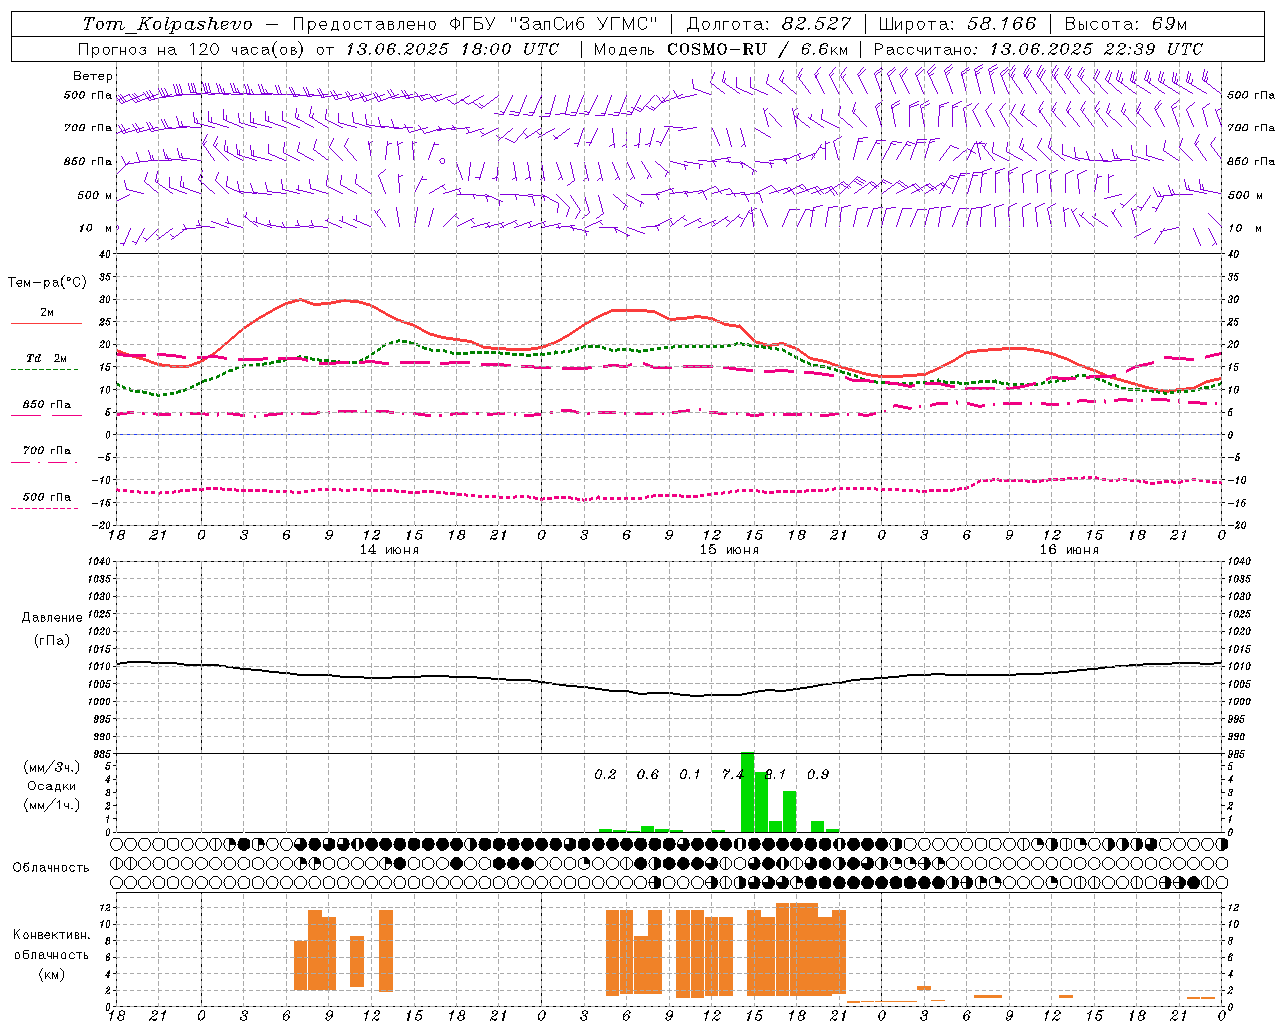Click the Давление panel label

(52, 618)
